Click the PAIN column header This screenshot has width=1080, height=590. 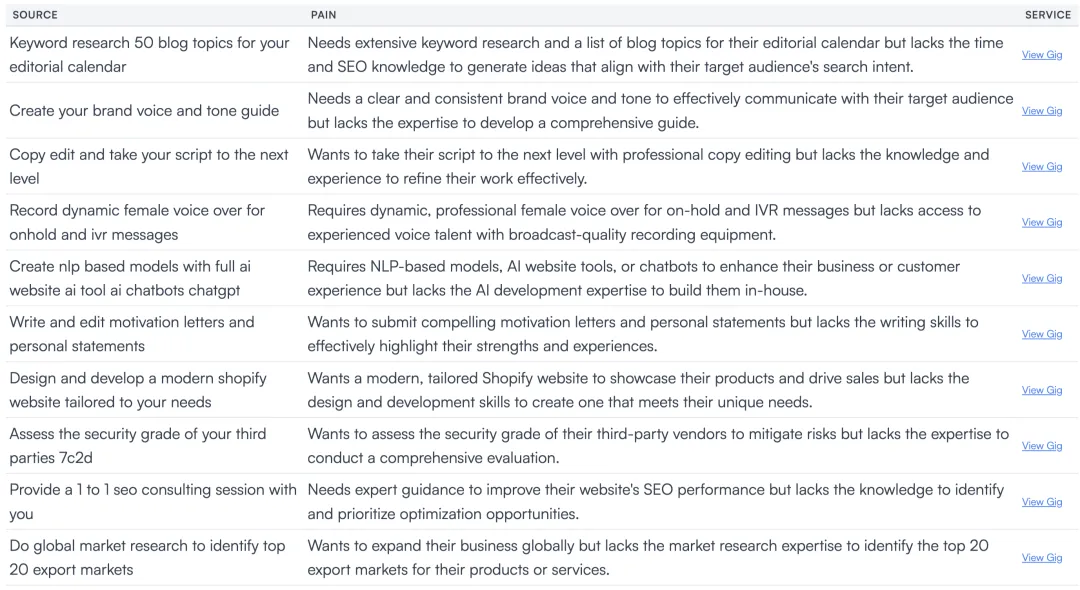pyautogui.click(x=323, y=14)
